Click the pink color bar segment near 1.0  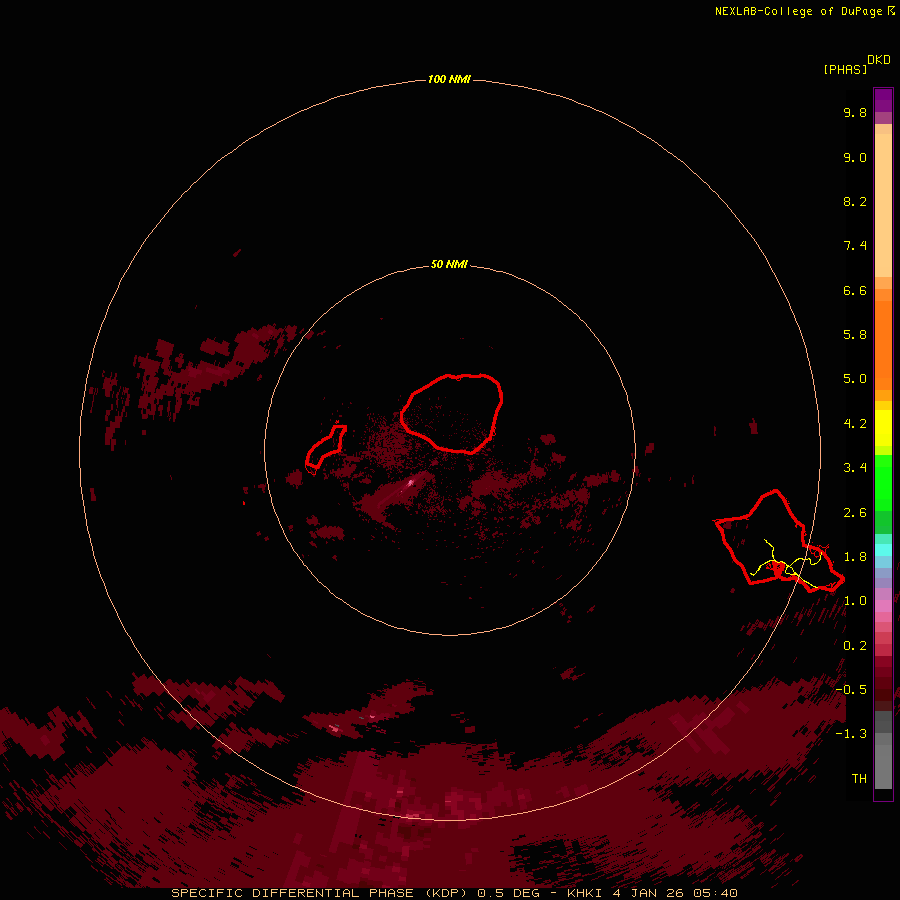(883, 606)
